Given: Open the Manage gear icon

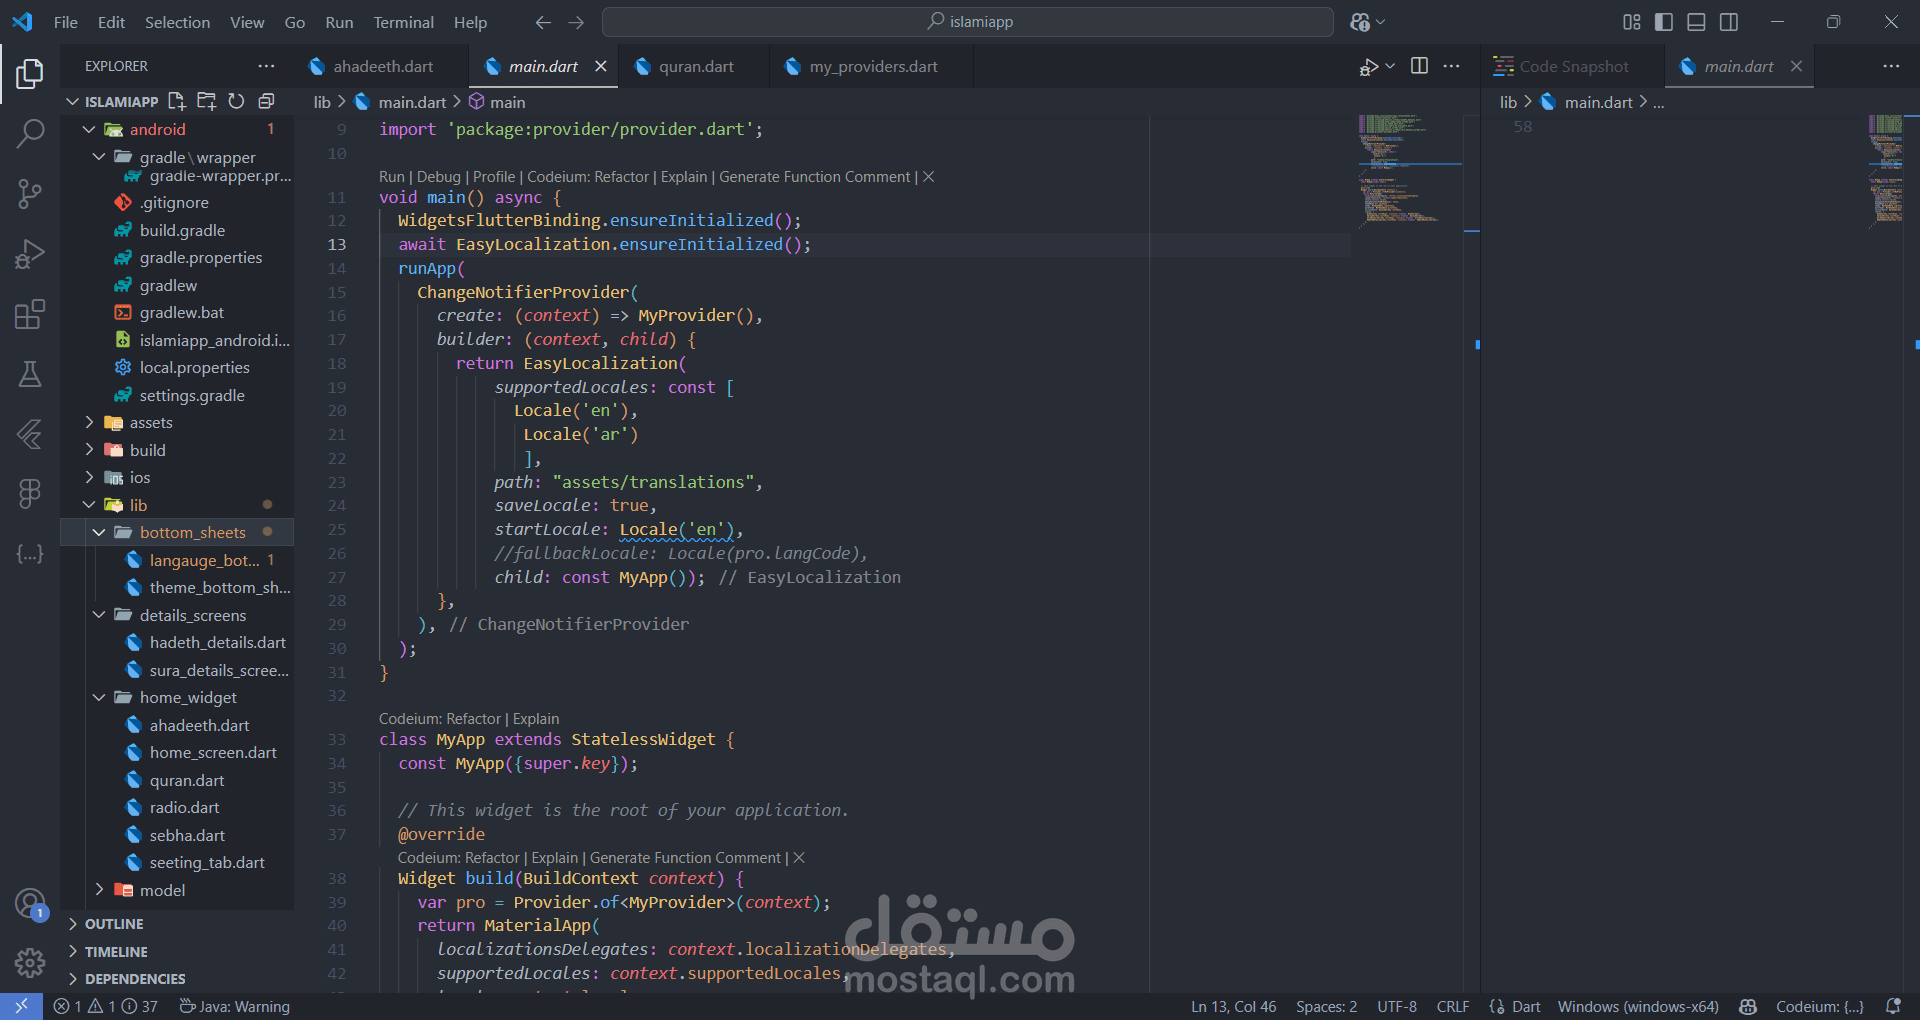Looking at the screenshot, I should coord(30,962).
